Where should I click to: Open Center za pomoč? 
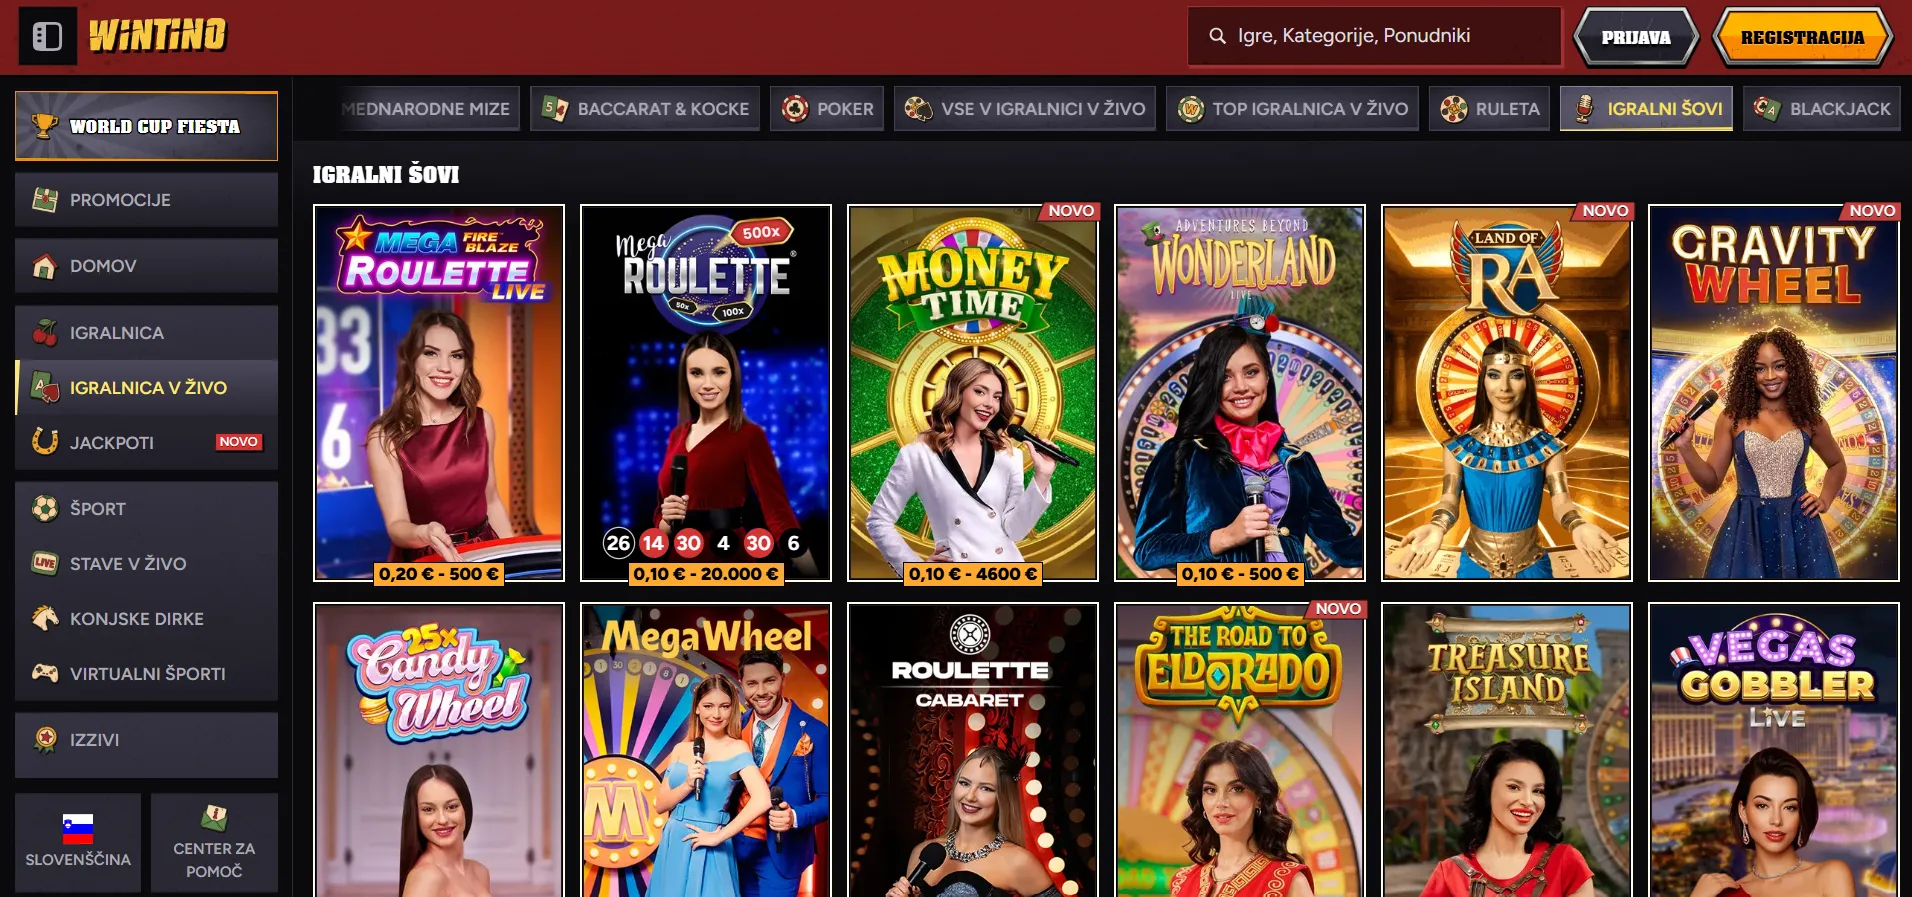coord(214,842)
